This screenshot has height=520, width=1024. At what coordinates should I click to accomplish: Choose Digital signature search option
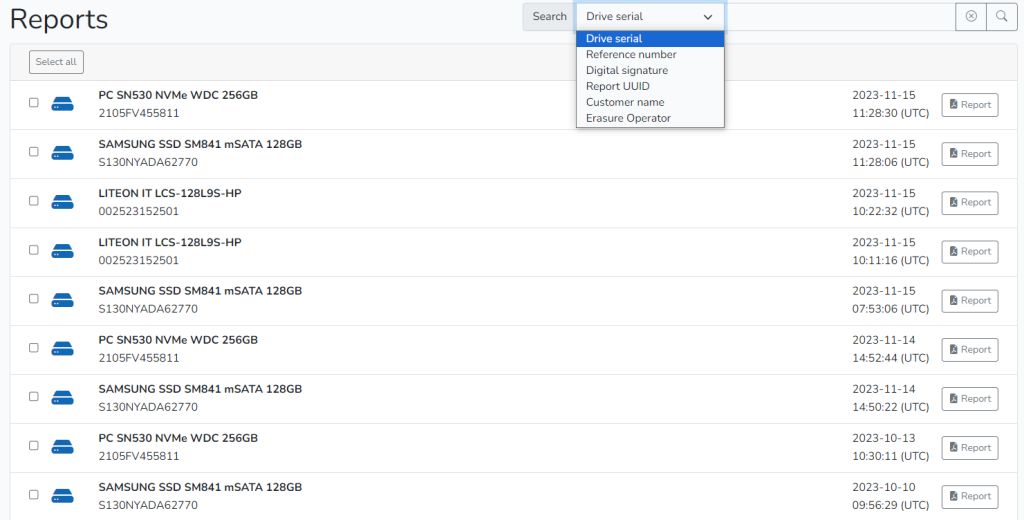(x=650, y=70)
